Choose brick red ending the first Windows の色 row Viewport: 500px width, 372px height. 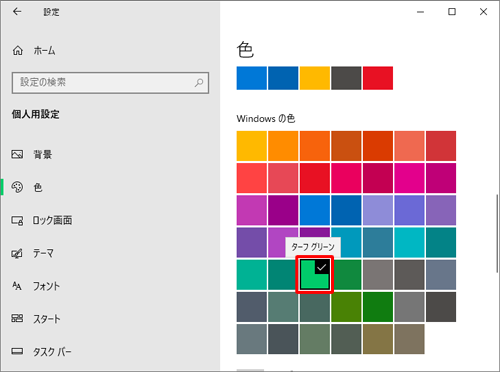(441, 146)
